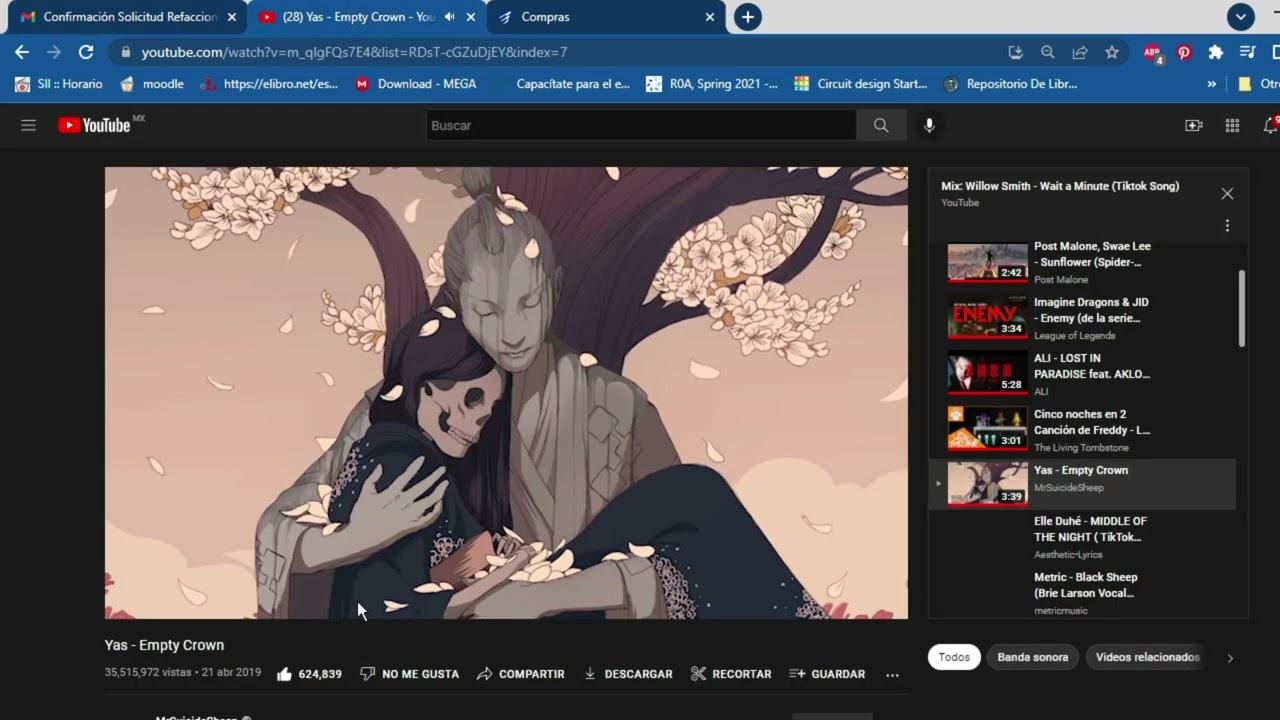The height and width of the screenshot is (720, 1280).
Task: Select the Banda sonora filter chip
Action: [1032, 657]
